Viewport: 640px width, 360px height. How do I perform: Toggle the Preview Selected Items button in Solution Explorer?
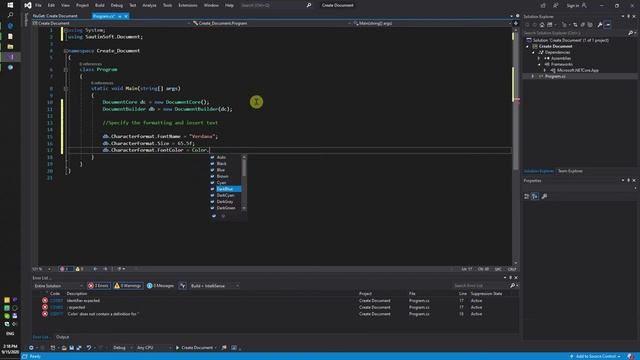608,25
